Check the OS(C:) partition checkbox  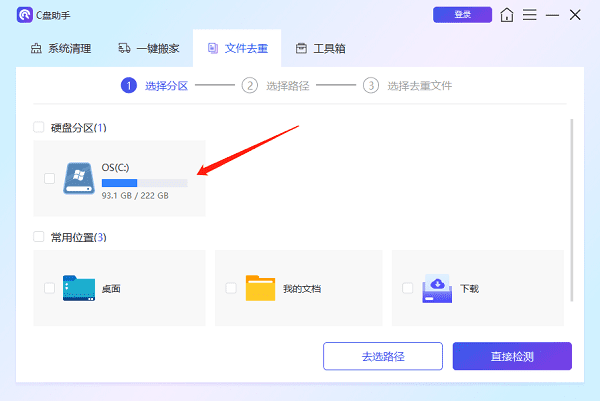click(50, 179)
